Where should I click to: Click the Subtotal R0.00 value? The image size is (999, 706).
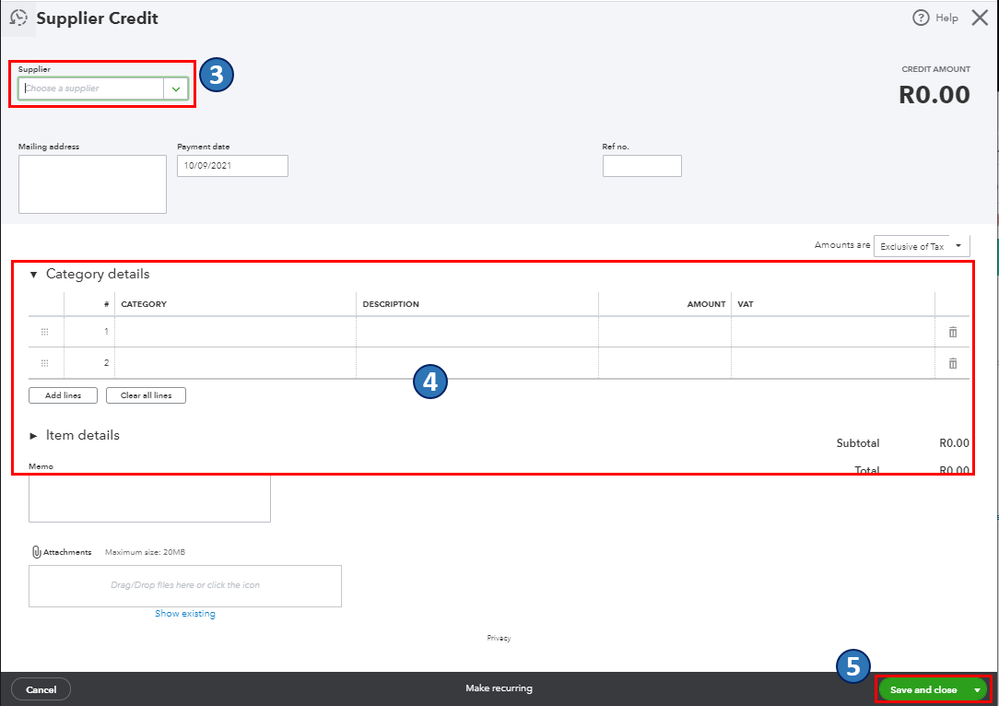click(954, 443)
